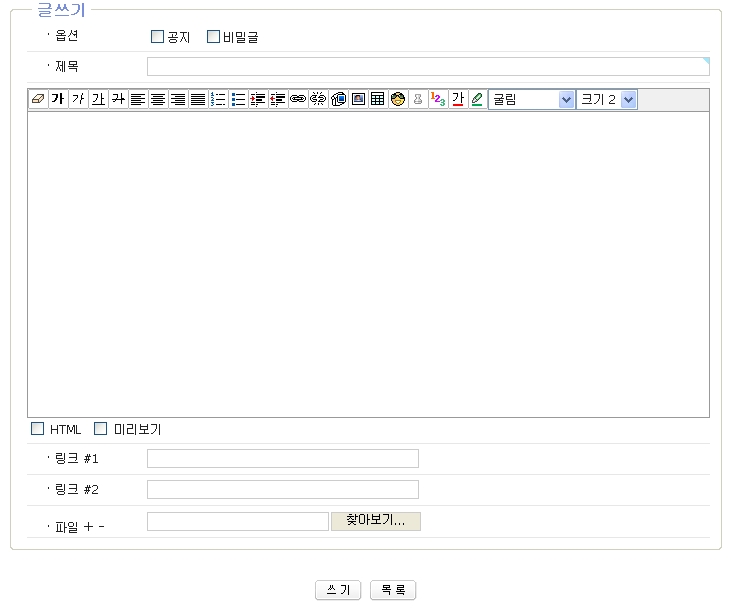Image resolution: width=731 pixels, height=612 pixels.
Task: Enable the HTML checkbox
Action: pos(37,428)
